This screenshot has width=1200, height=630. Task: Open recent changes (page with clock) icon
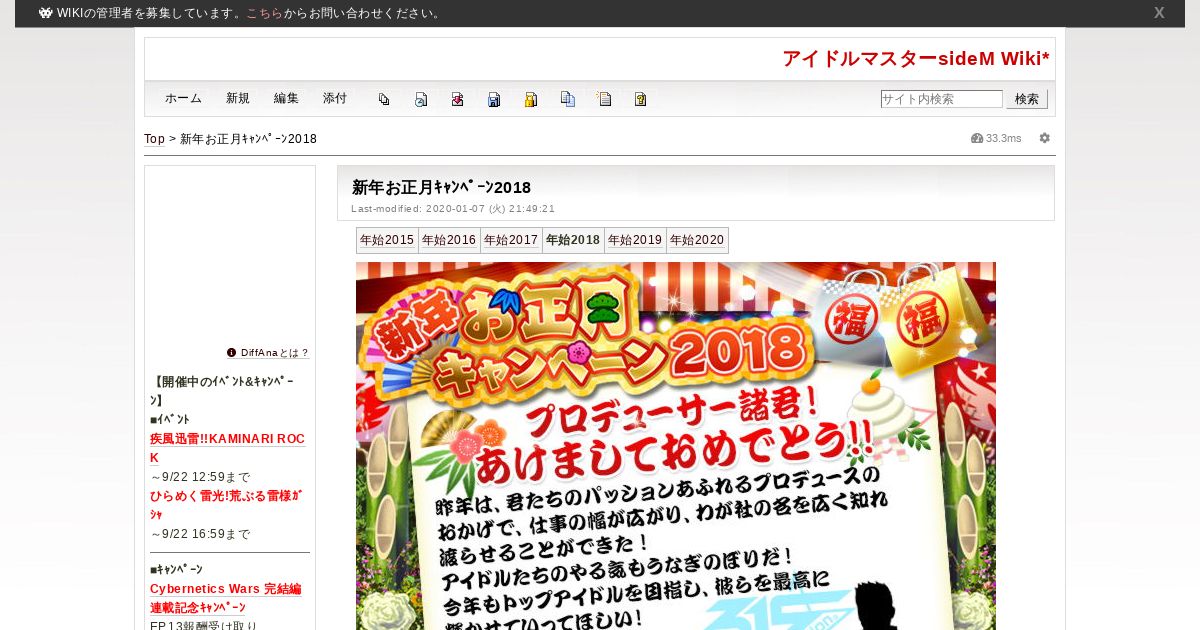pyautogui.click(x=421, y=99)
